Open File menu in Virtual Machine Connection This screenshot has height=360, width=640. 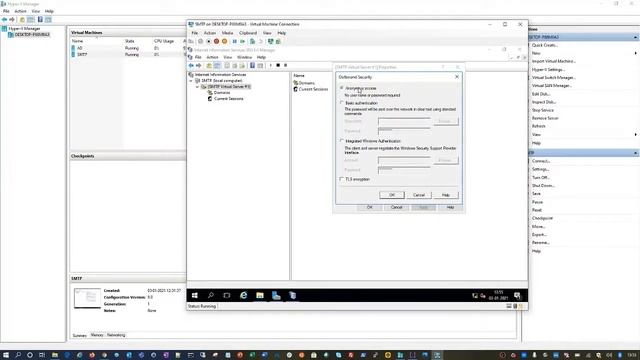195,33
